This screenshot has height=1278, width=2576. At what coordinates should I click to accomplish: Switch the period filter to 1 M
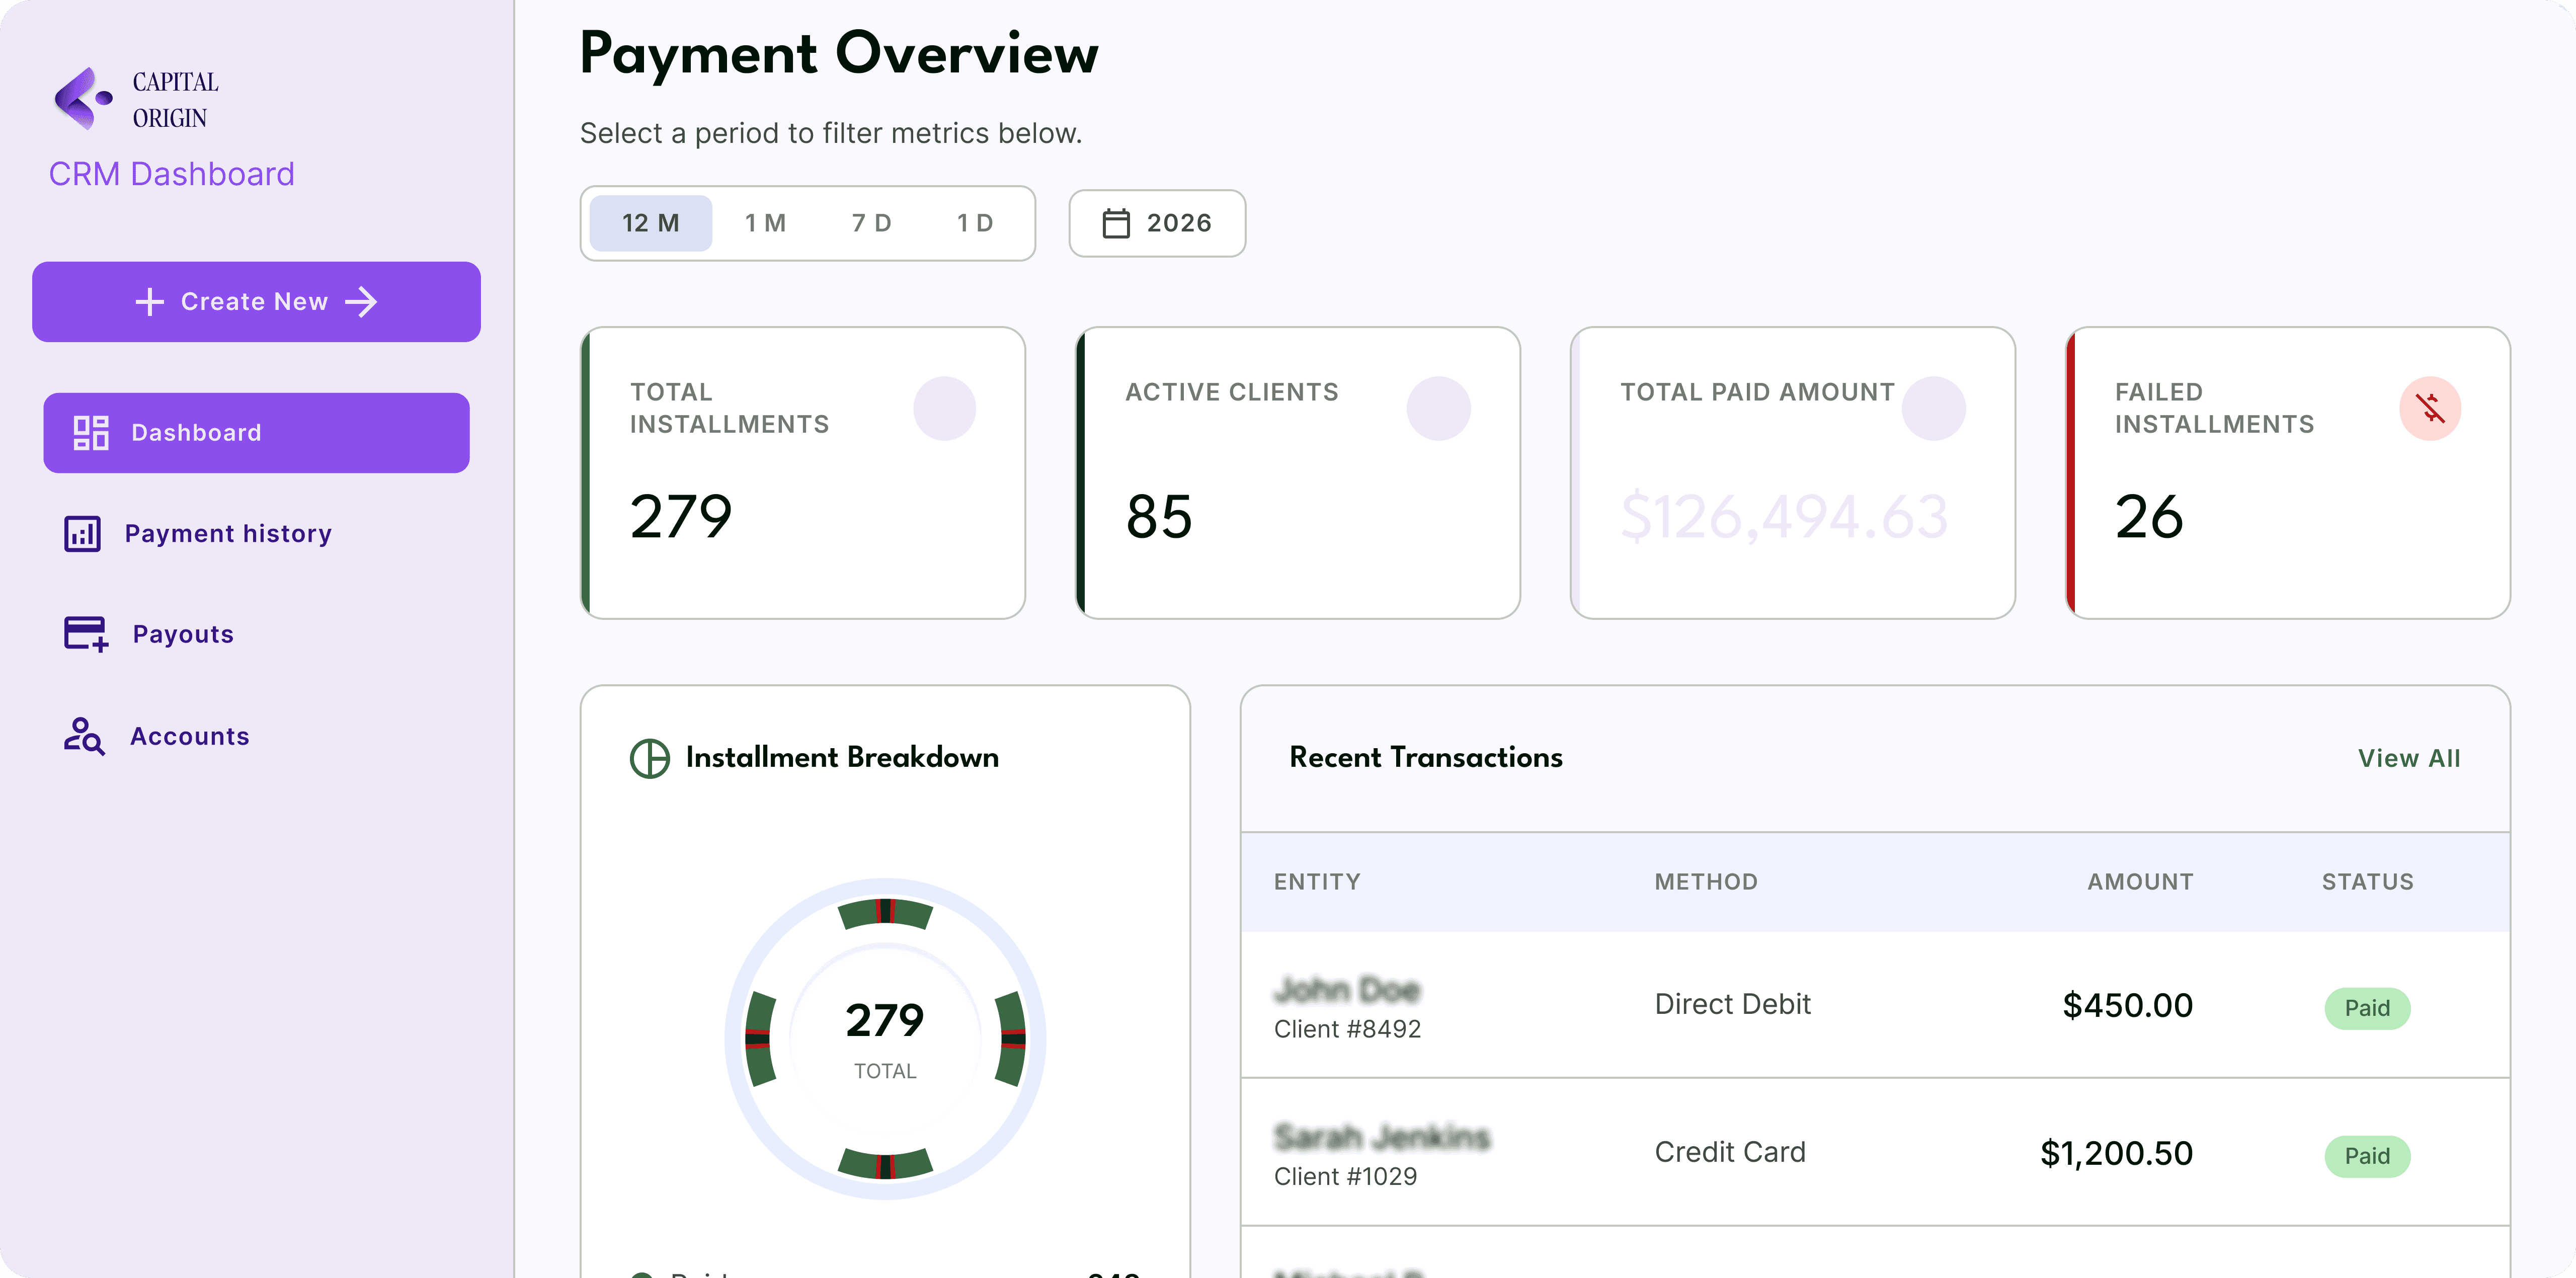pos(766,223)
